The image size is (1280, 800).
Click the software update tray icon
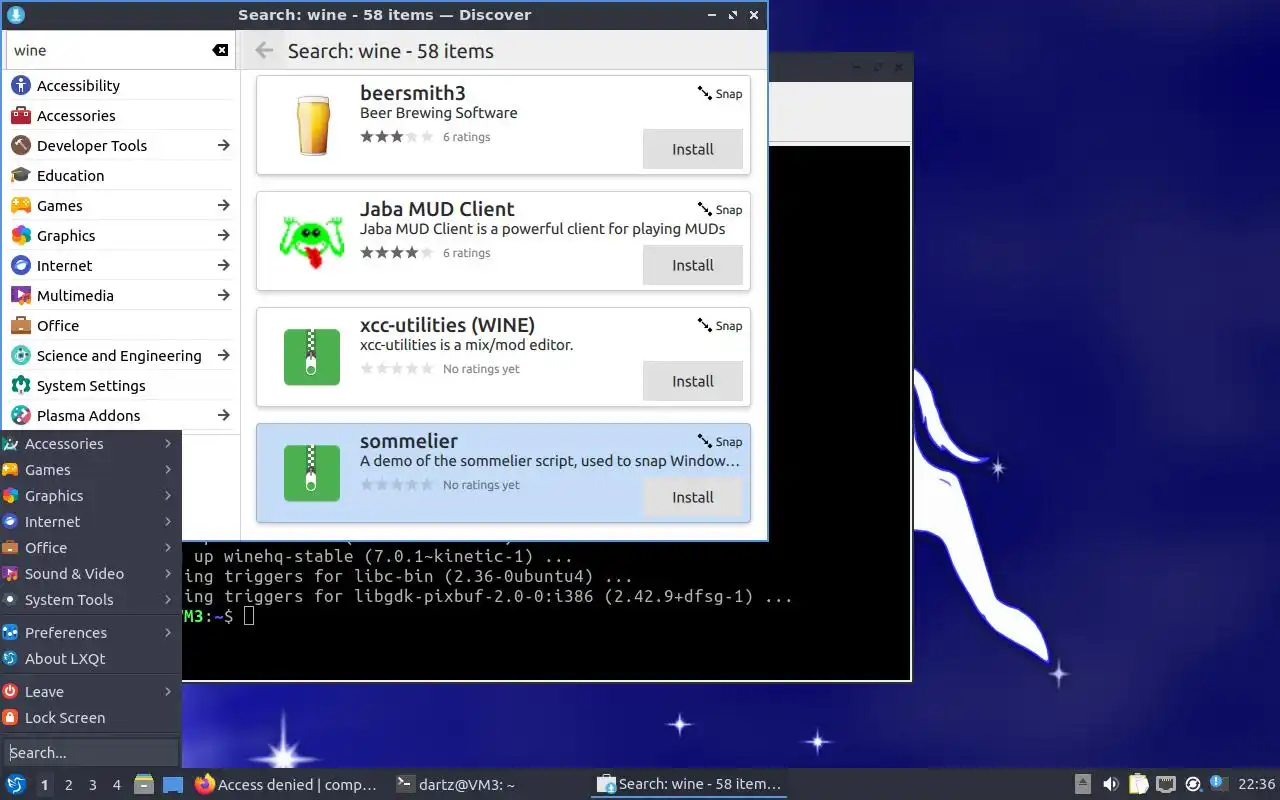point(1193,784)
